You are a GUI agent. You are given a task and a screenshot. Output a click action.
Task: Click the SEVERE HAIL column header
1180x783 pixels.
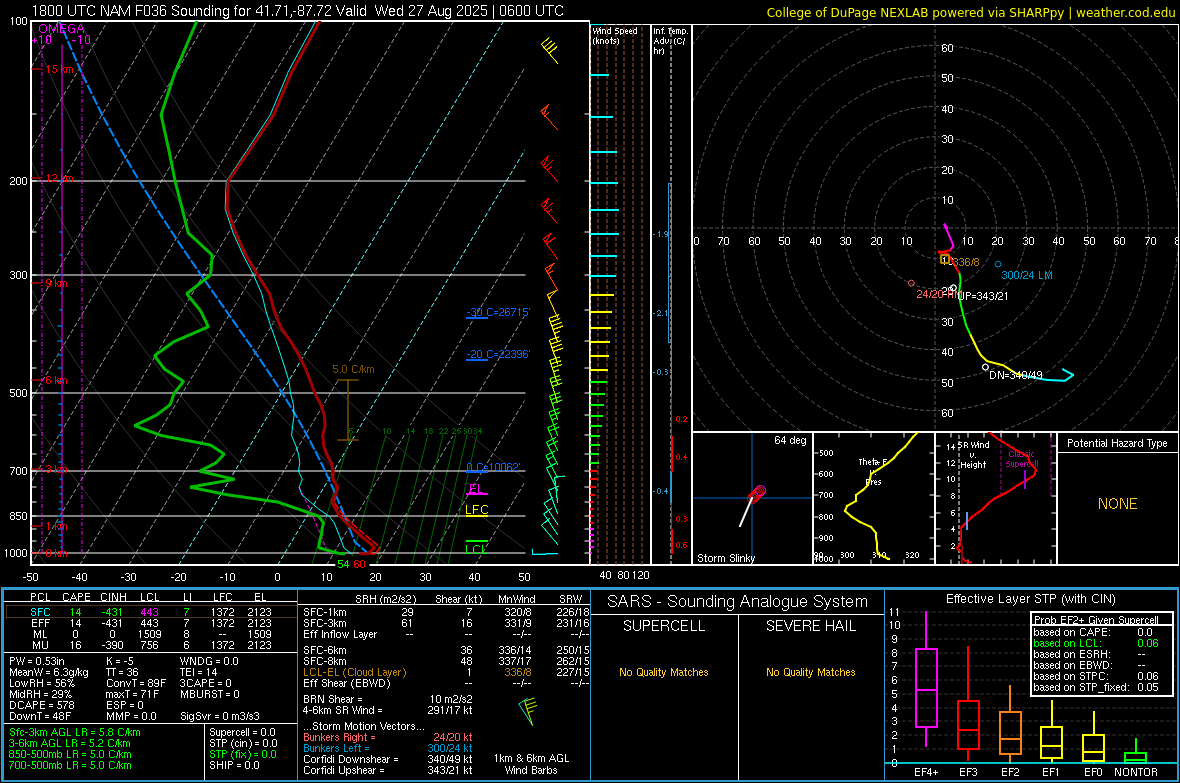[x=810, y=626]
